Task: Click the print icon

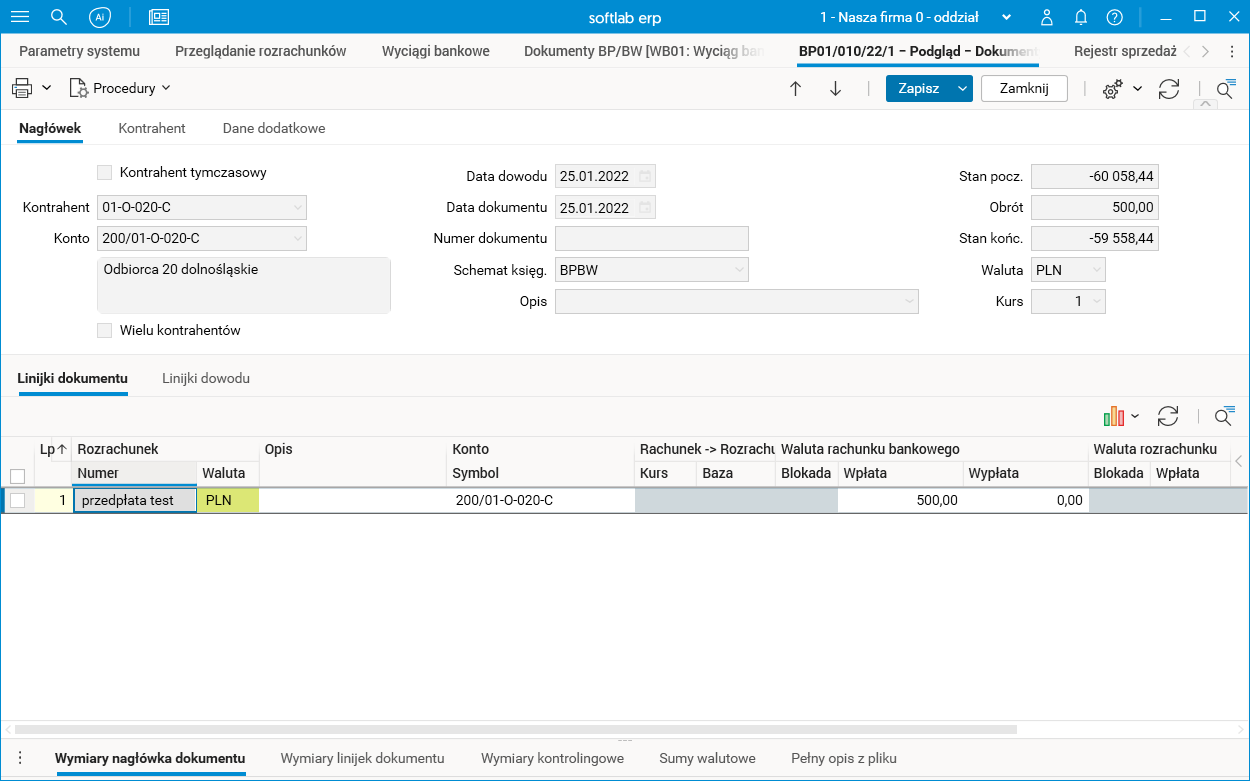Action: click(22, 88)
